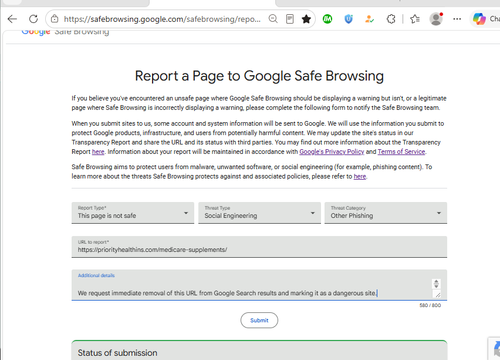Click the Additional details scroll stepper
This screenshot has width=500, height=360.
(436, 284)
